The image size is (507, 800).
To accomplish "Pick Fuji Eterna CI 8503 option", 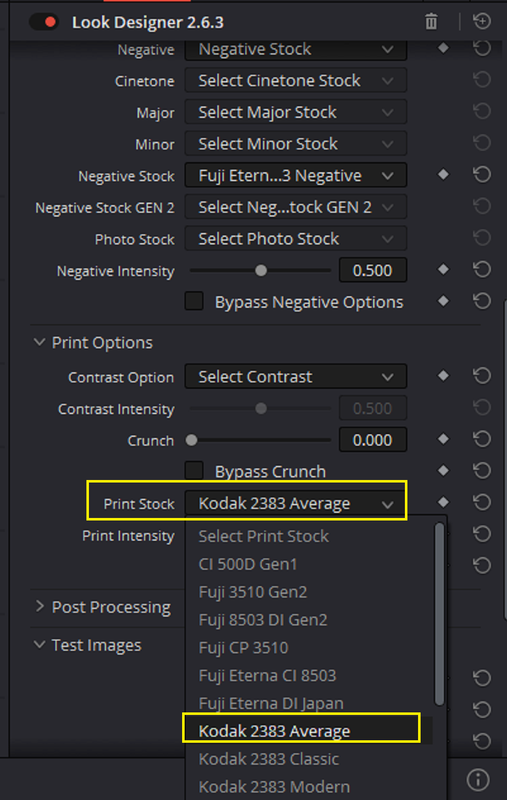I will point(267,676).
